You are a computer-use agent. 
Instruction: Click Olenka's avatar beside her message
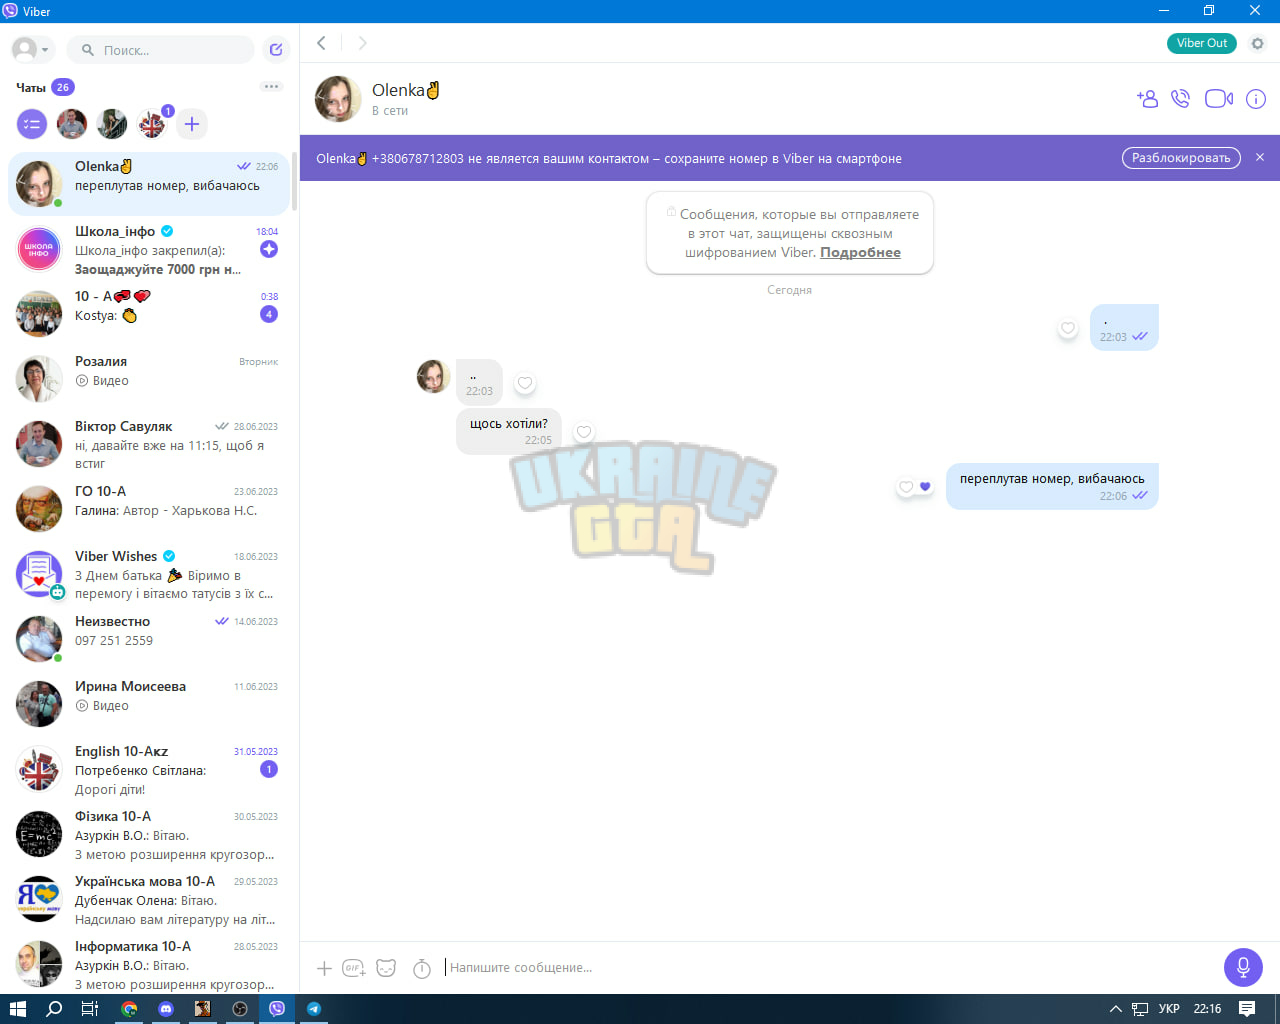coord(433,376)
